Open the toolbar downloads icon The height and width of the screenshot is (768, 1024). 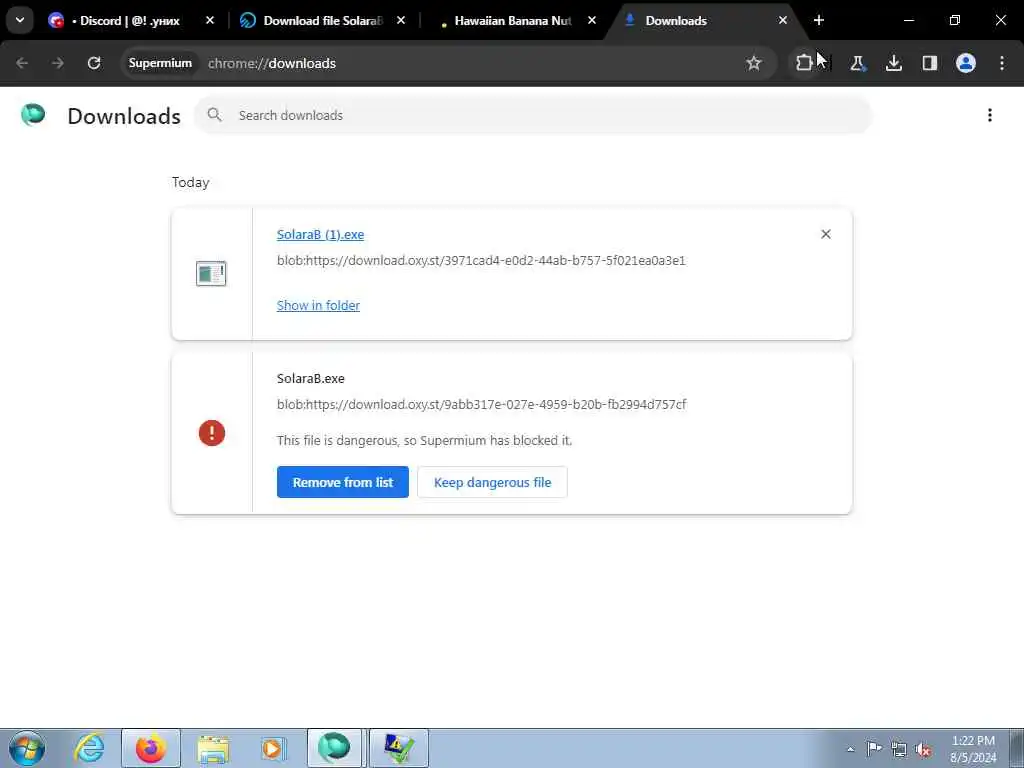894,63
